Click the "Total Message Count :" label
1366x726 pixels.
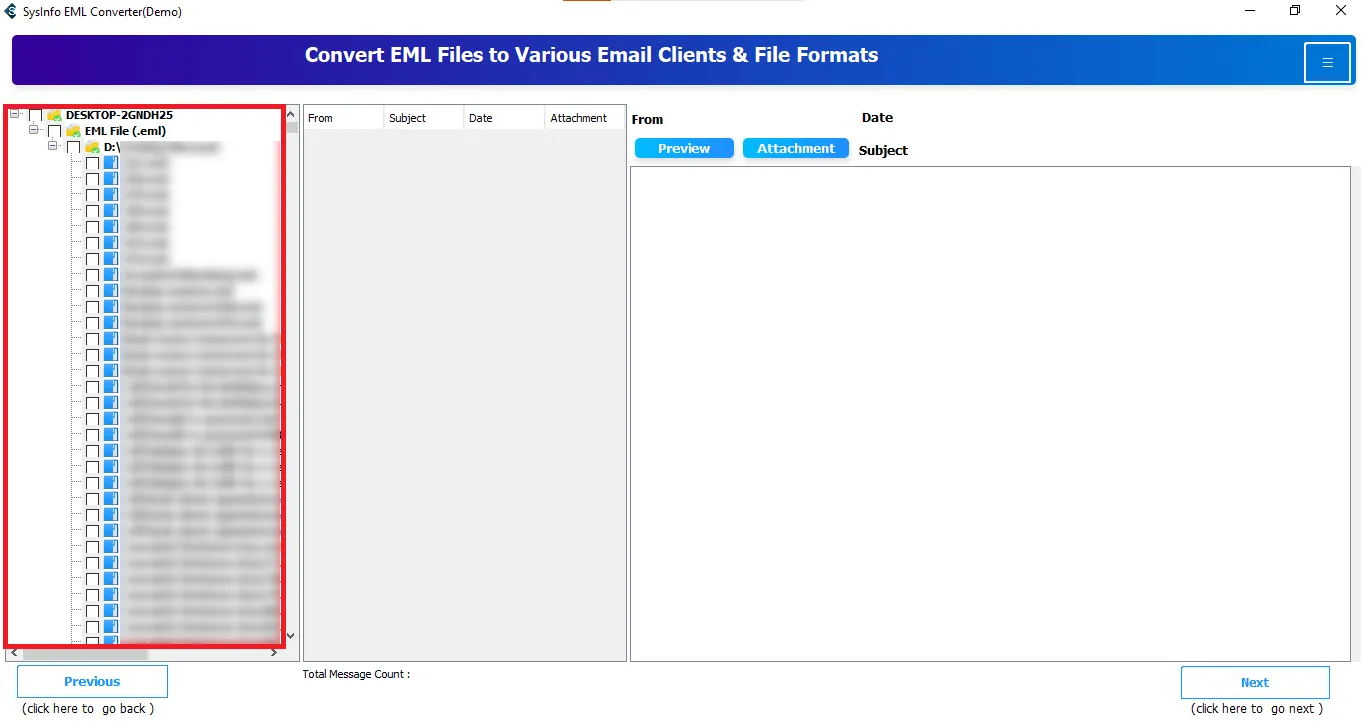[356, 674]
